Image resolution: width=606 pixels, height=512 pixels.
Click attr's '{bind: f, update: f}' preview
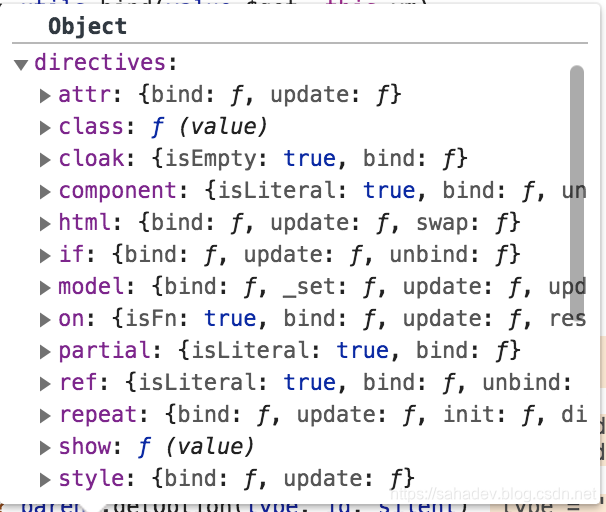tap(270, 95)
